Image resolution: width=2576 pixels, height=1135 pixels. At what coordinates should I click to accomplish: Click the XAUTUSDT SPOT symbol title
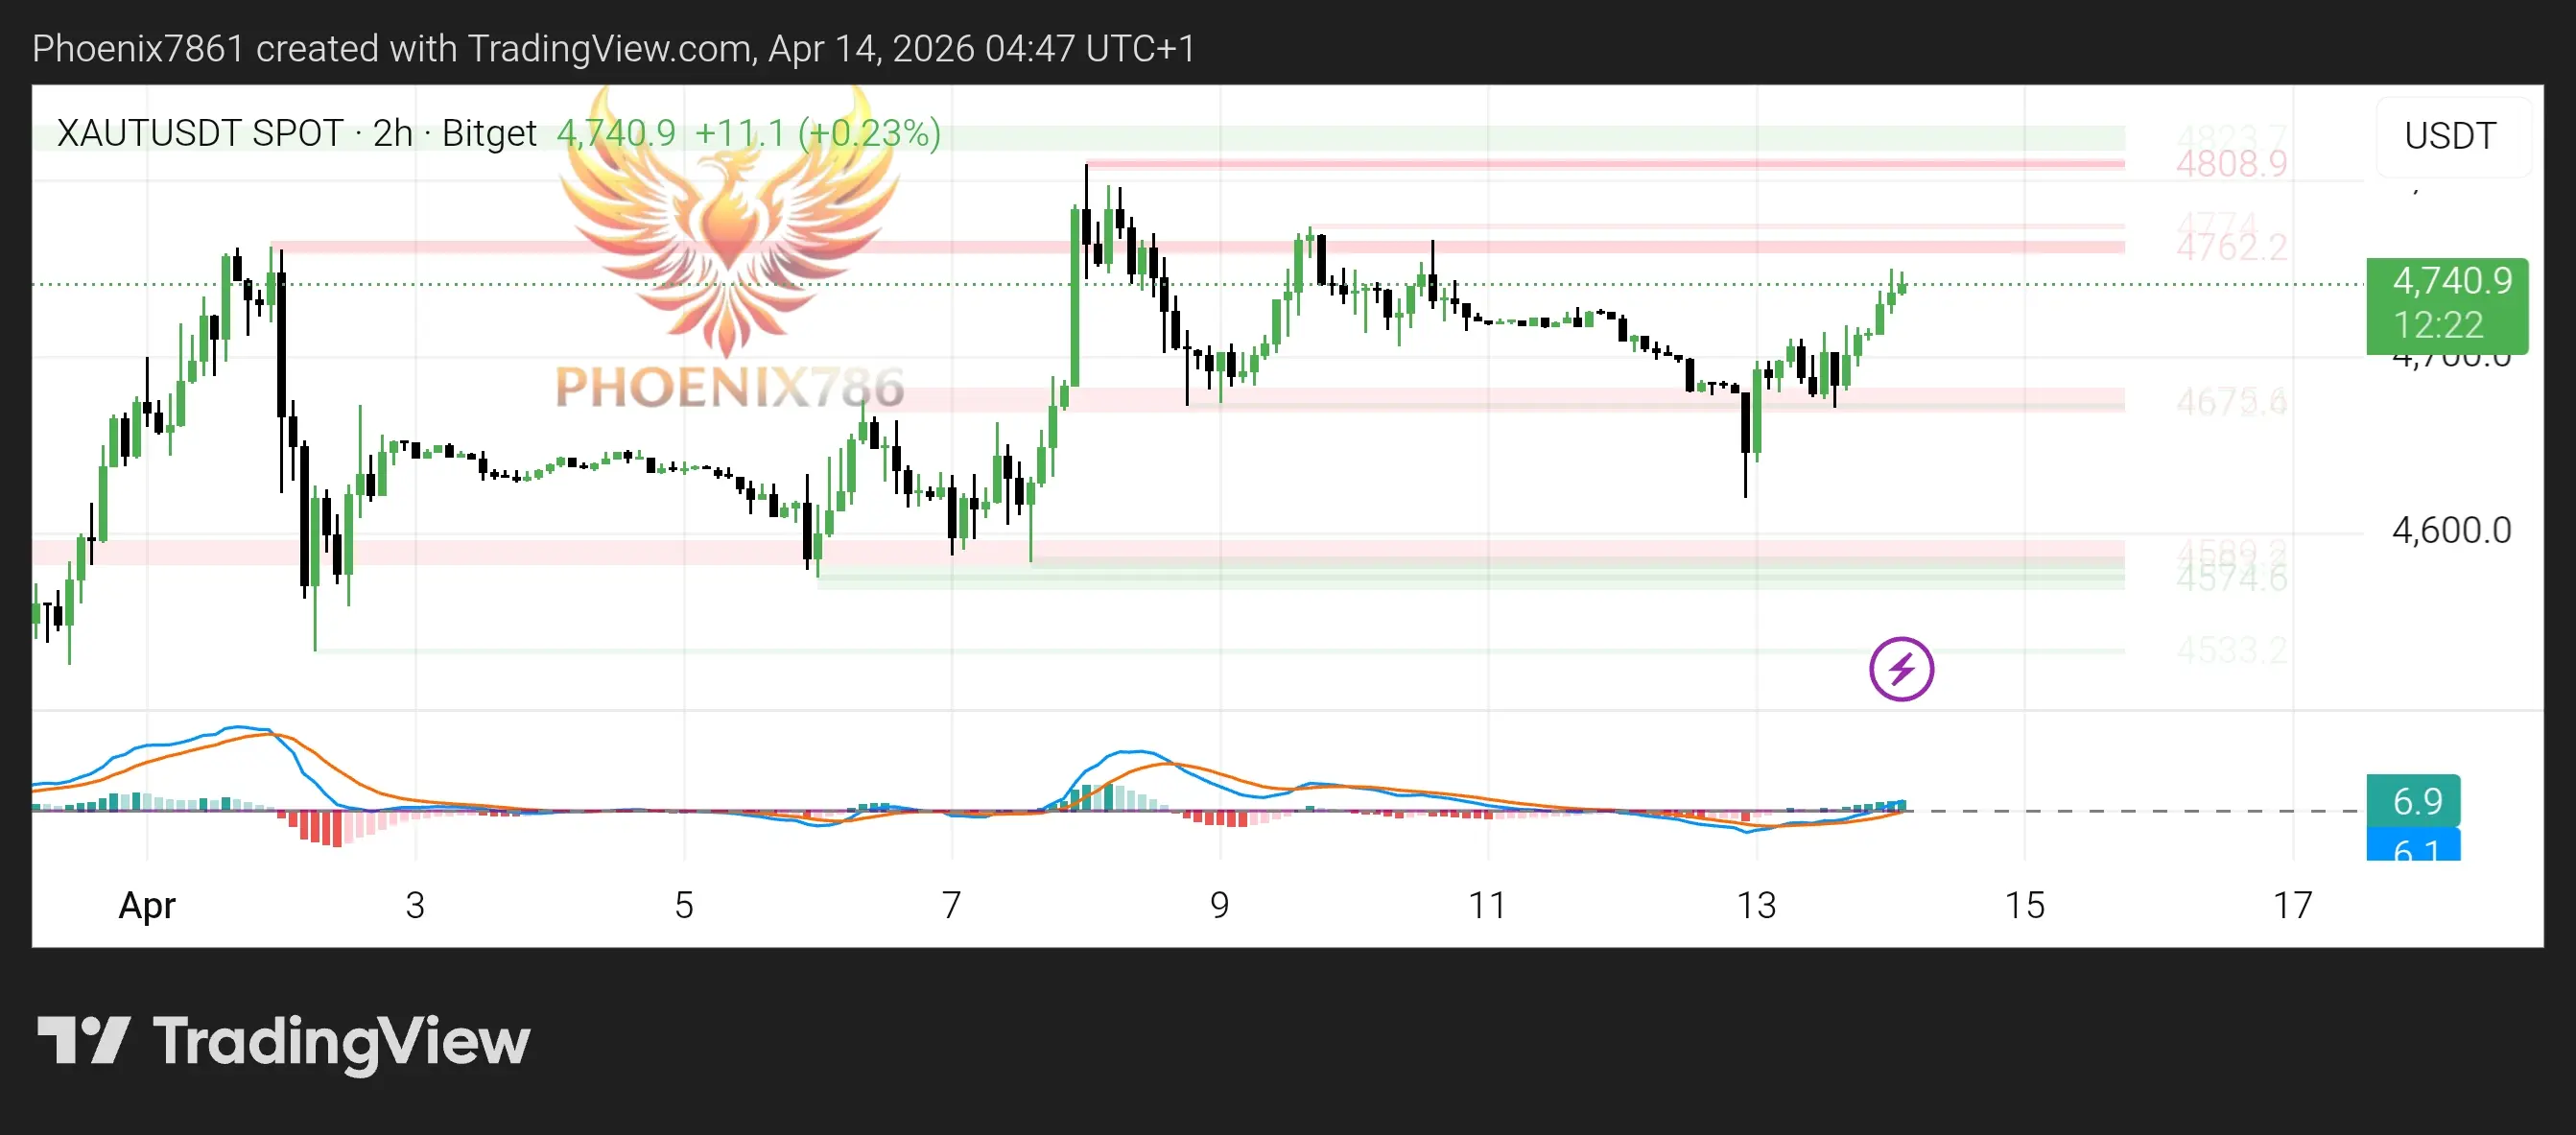click(200, 133)
